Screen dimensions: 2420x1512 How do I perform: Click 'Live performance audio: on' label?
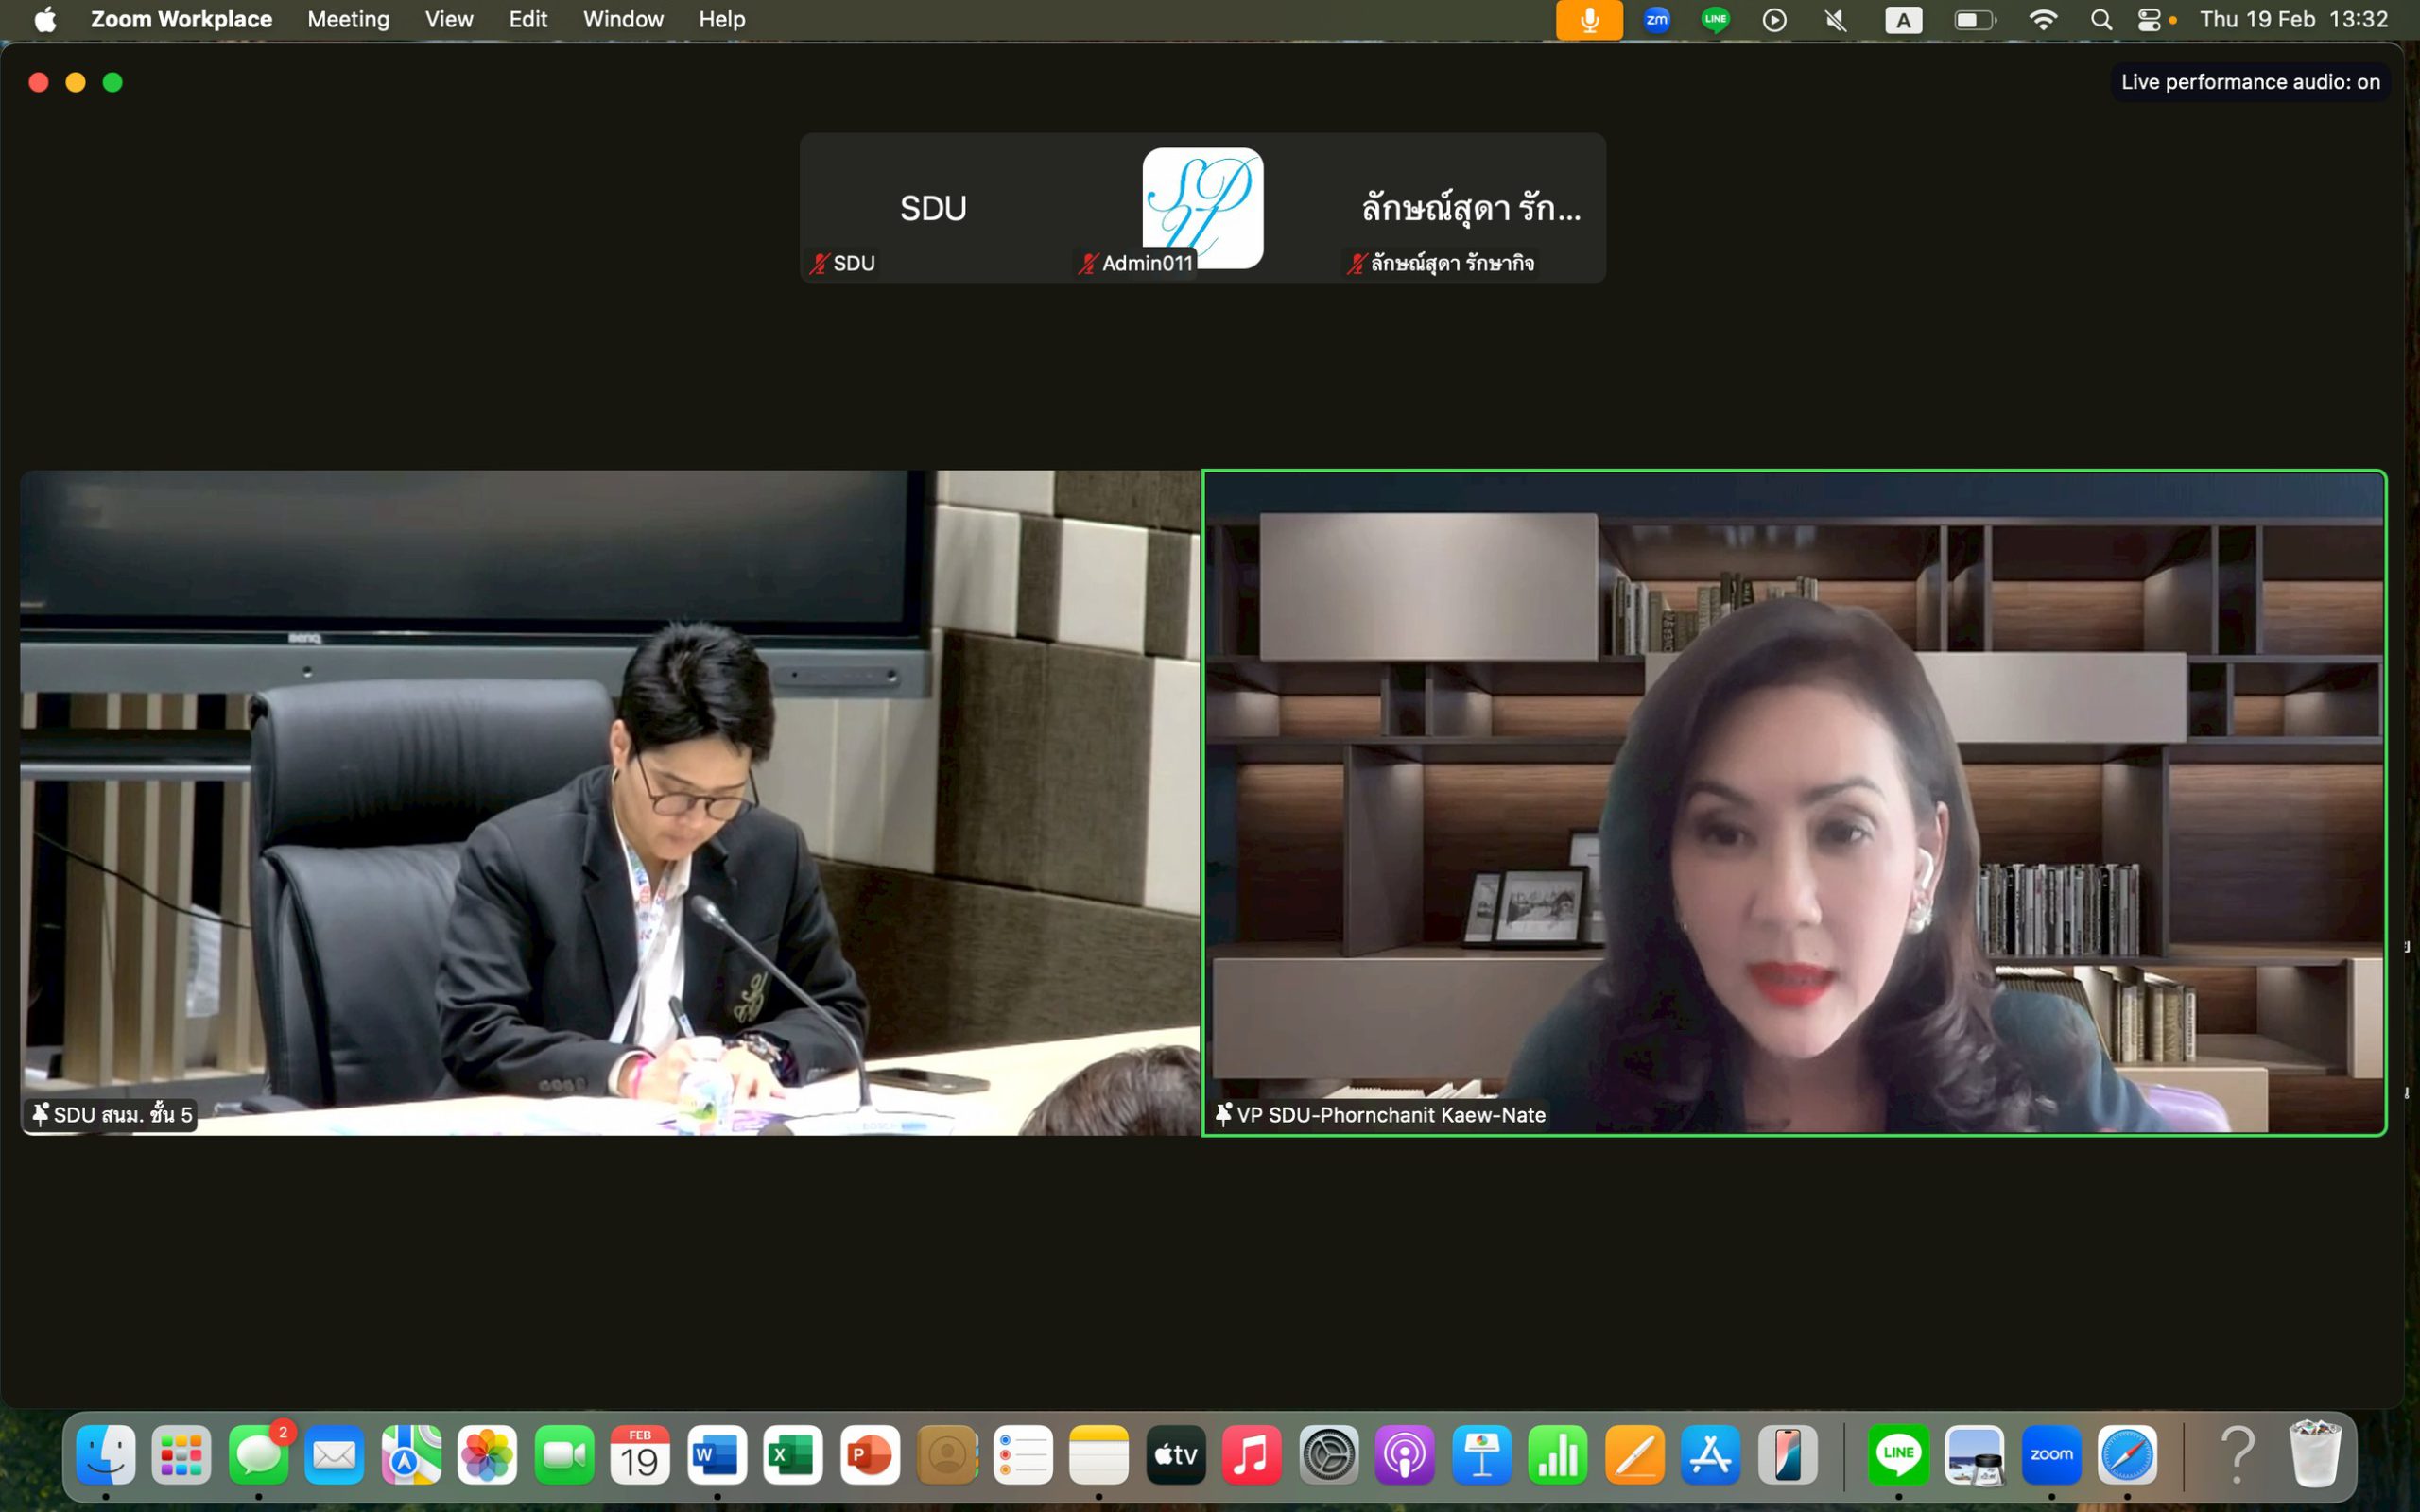point(2250,82)
